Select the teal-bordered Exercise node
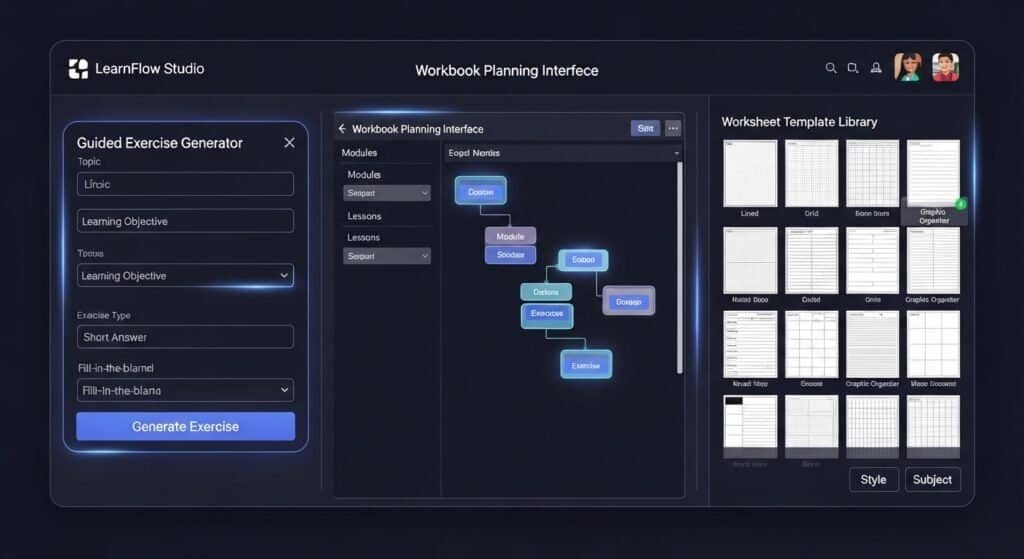This screenshot has height=559, width=1024. [547, 315]
